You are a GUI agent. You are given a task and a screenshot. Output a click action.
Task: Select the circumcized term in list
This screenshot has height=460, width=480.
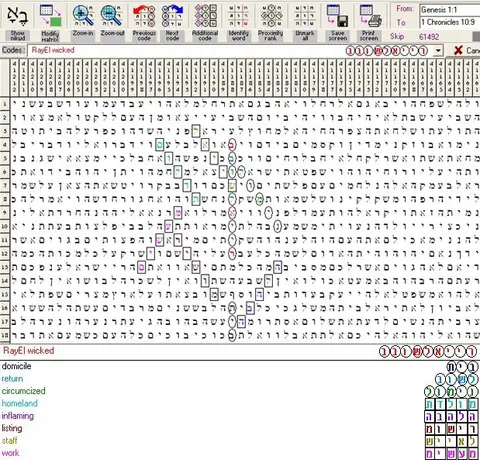pyautogui.click(x=23, y=391)
